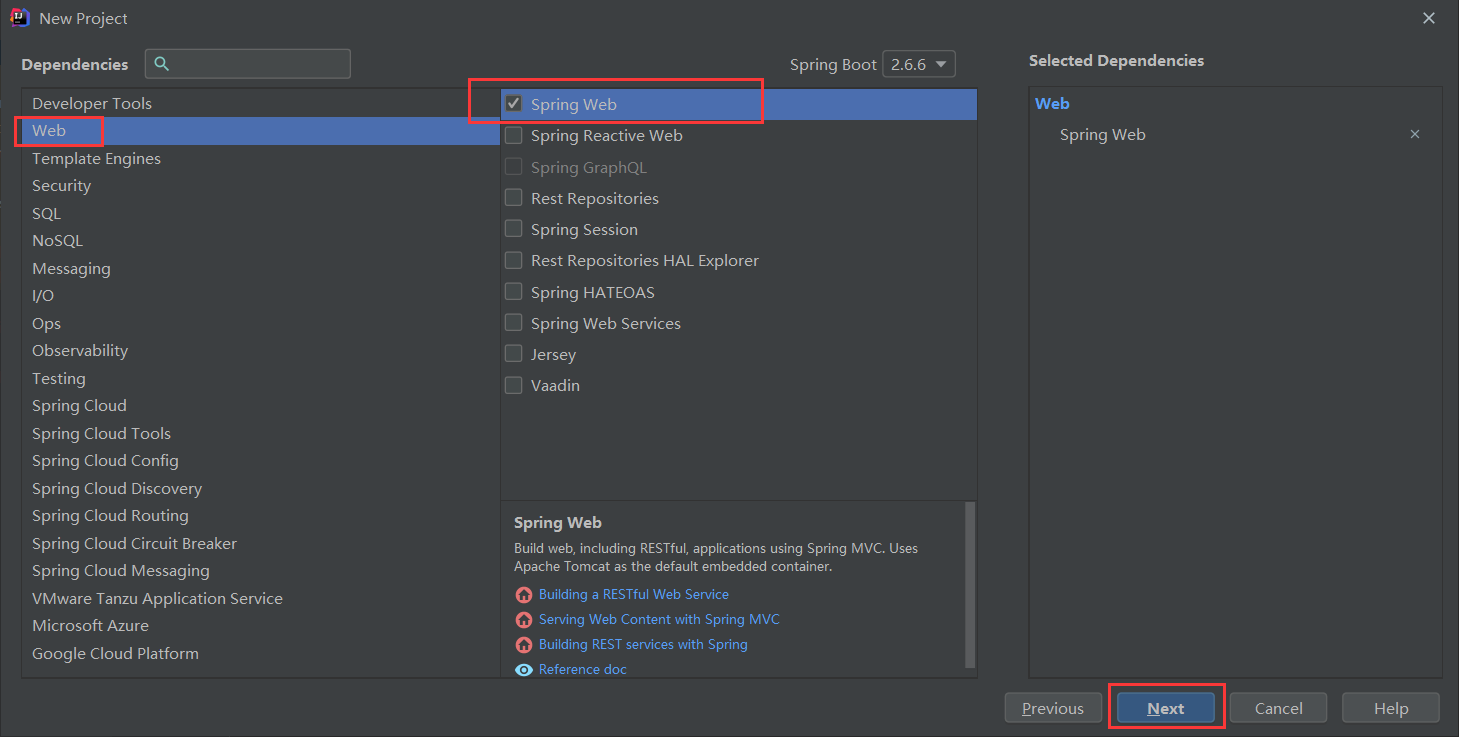Tick the Spring Web Services checkbox

point(514,323)
